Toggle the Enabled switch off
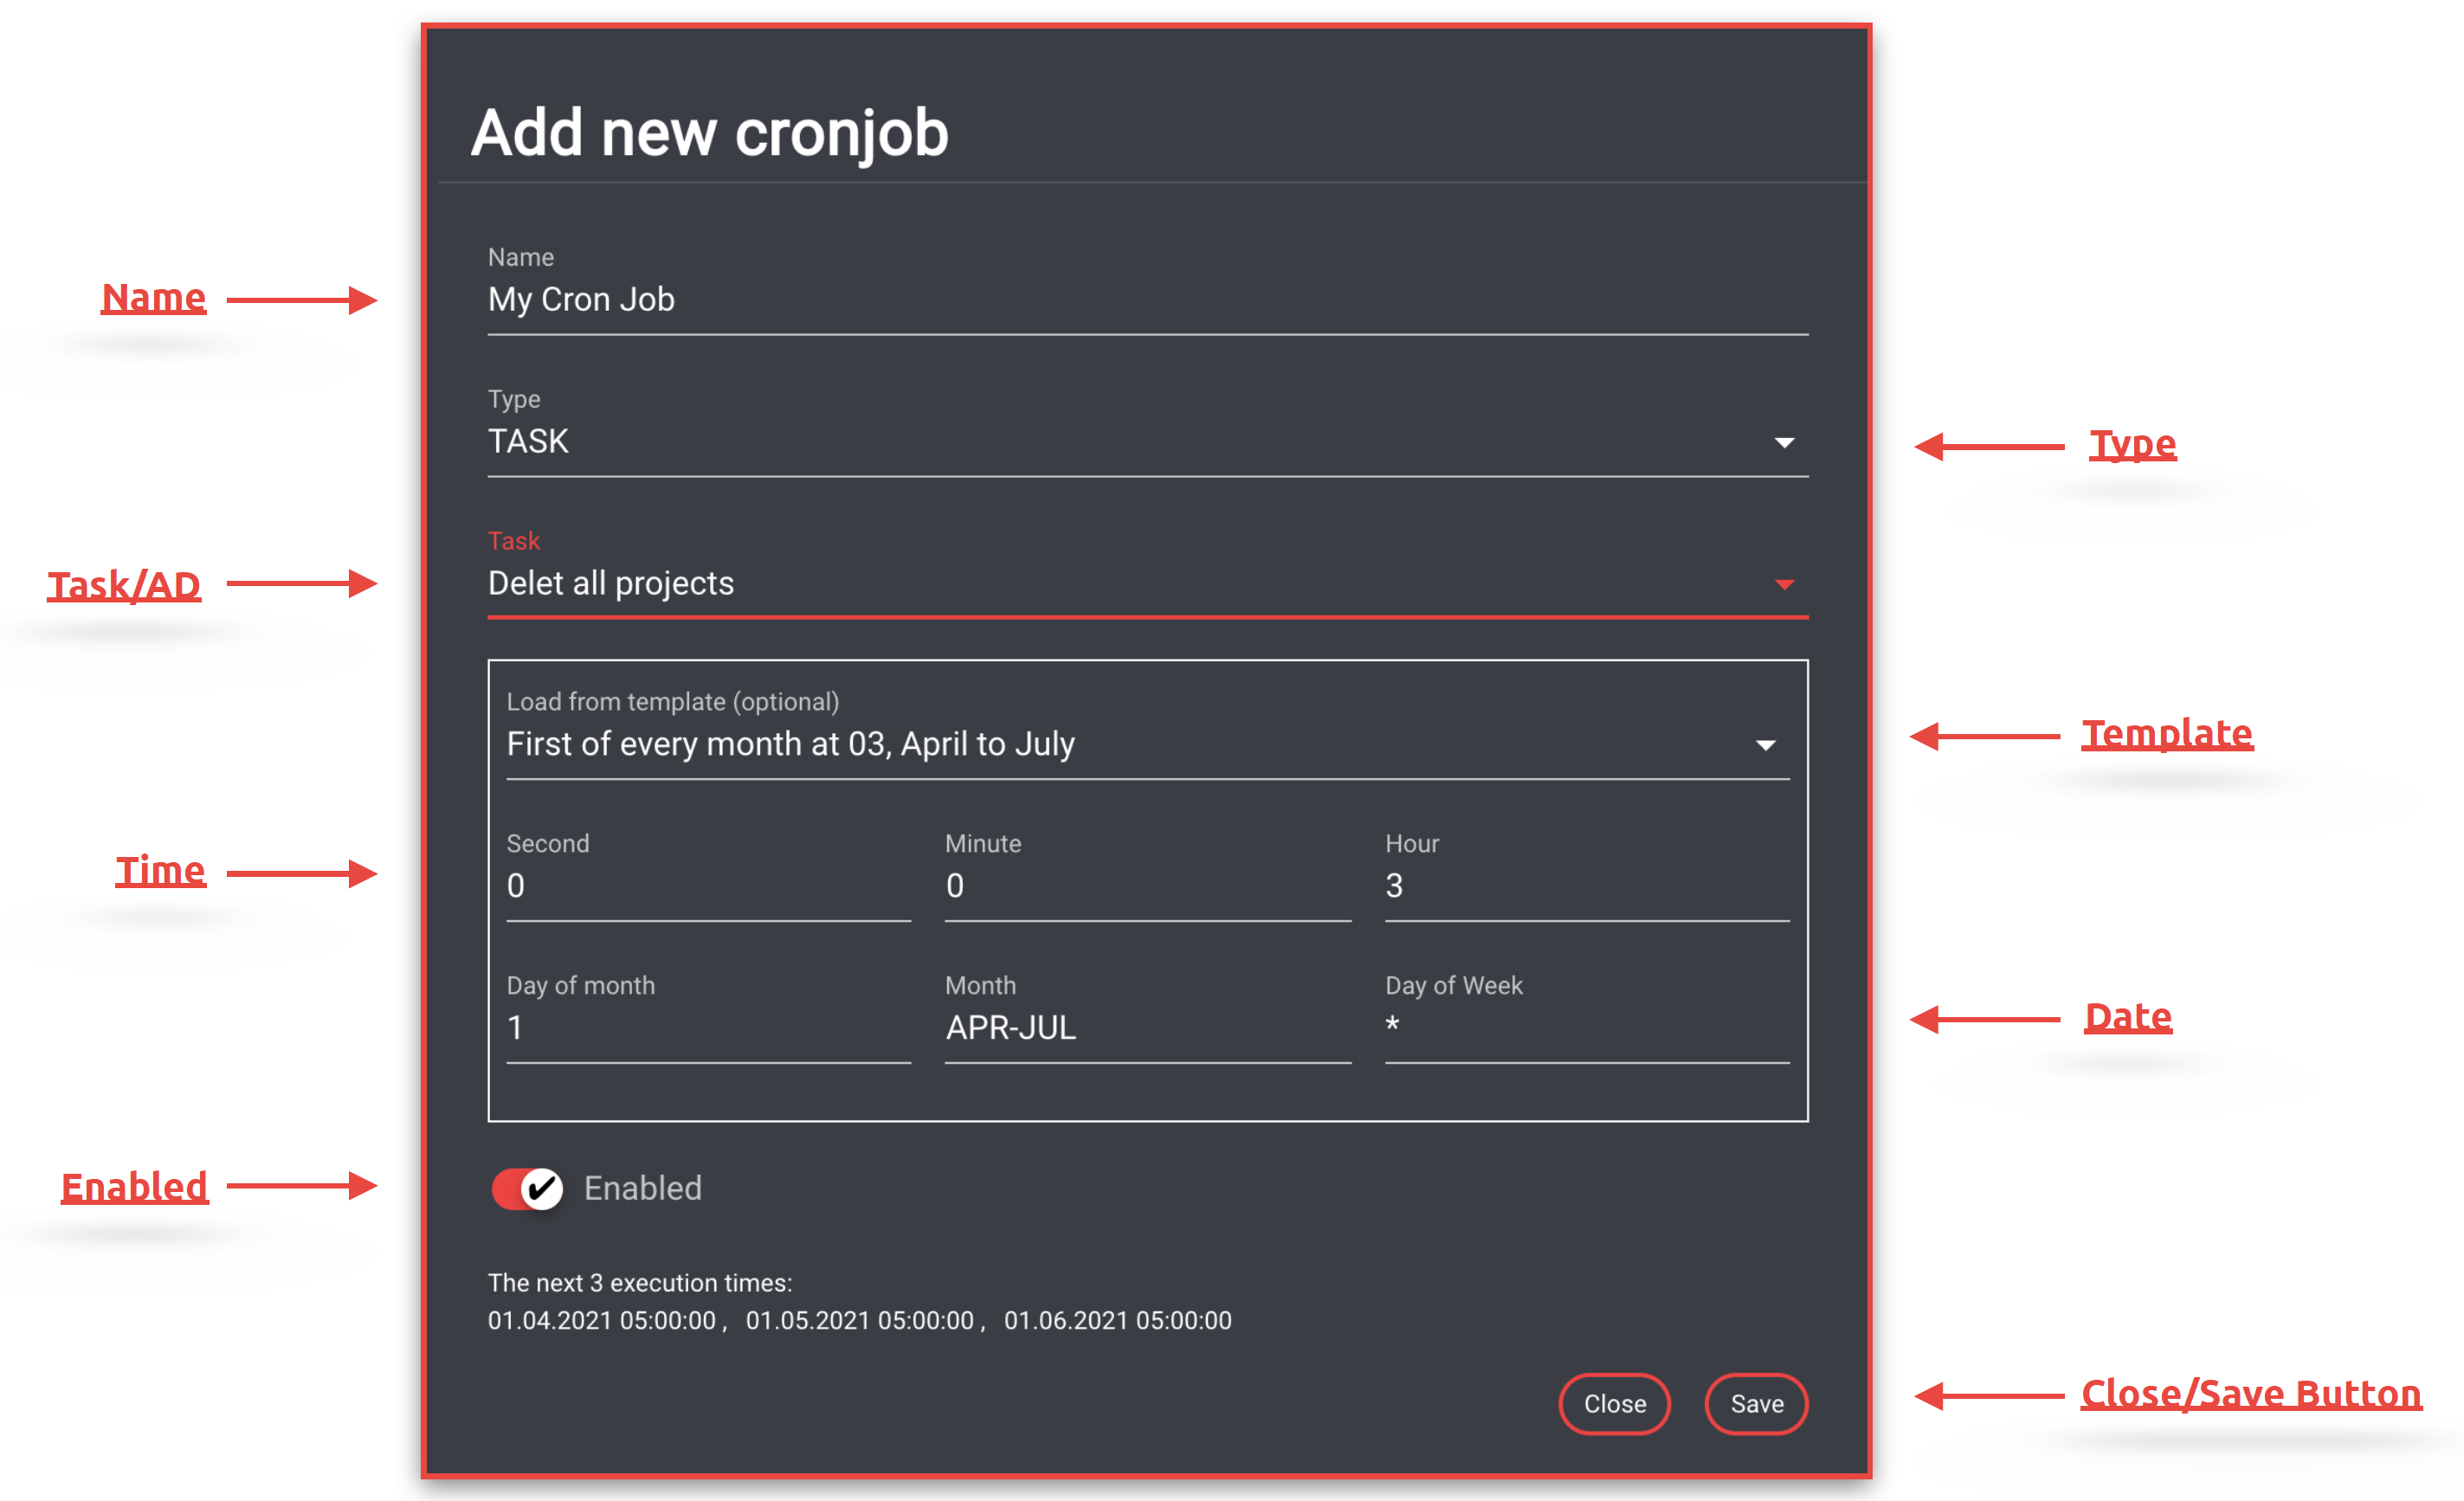Image resolution: width=2464 pixels, height=1501 pixels. click(527, 1189)
